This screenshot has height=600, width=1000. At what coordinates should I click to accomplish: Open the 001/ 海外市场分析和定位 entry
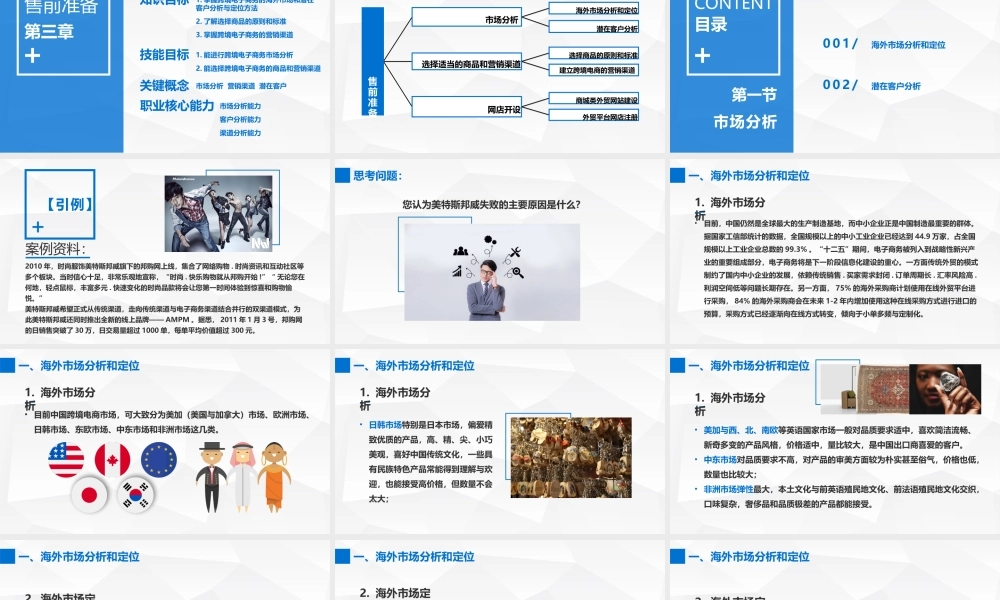[884, 45]
